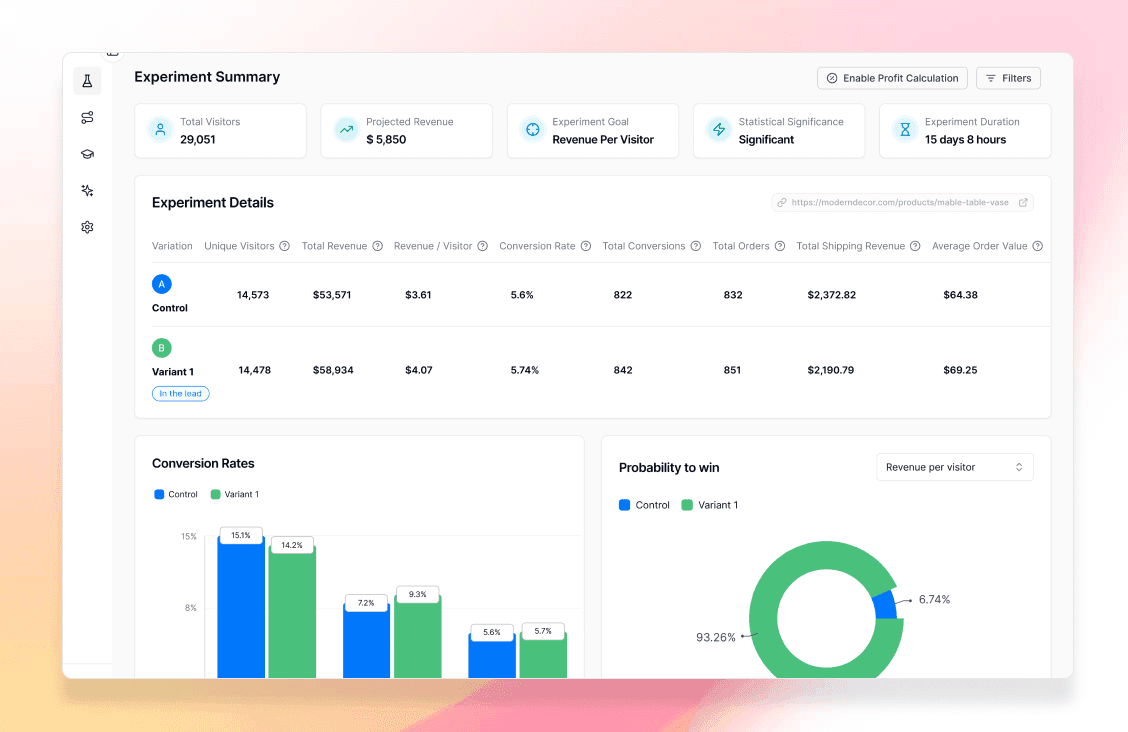Click help icon beside Average Order Value
Screen dimensions: 1128x732
click(x=1037, y=246)
